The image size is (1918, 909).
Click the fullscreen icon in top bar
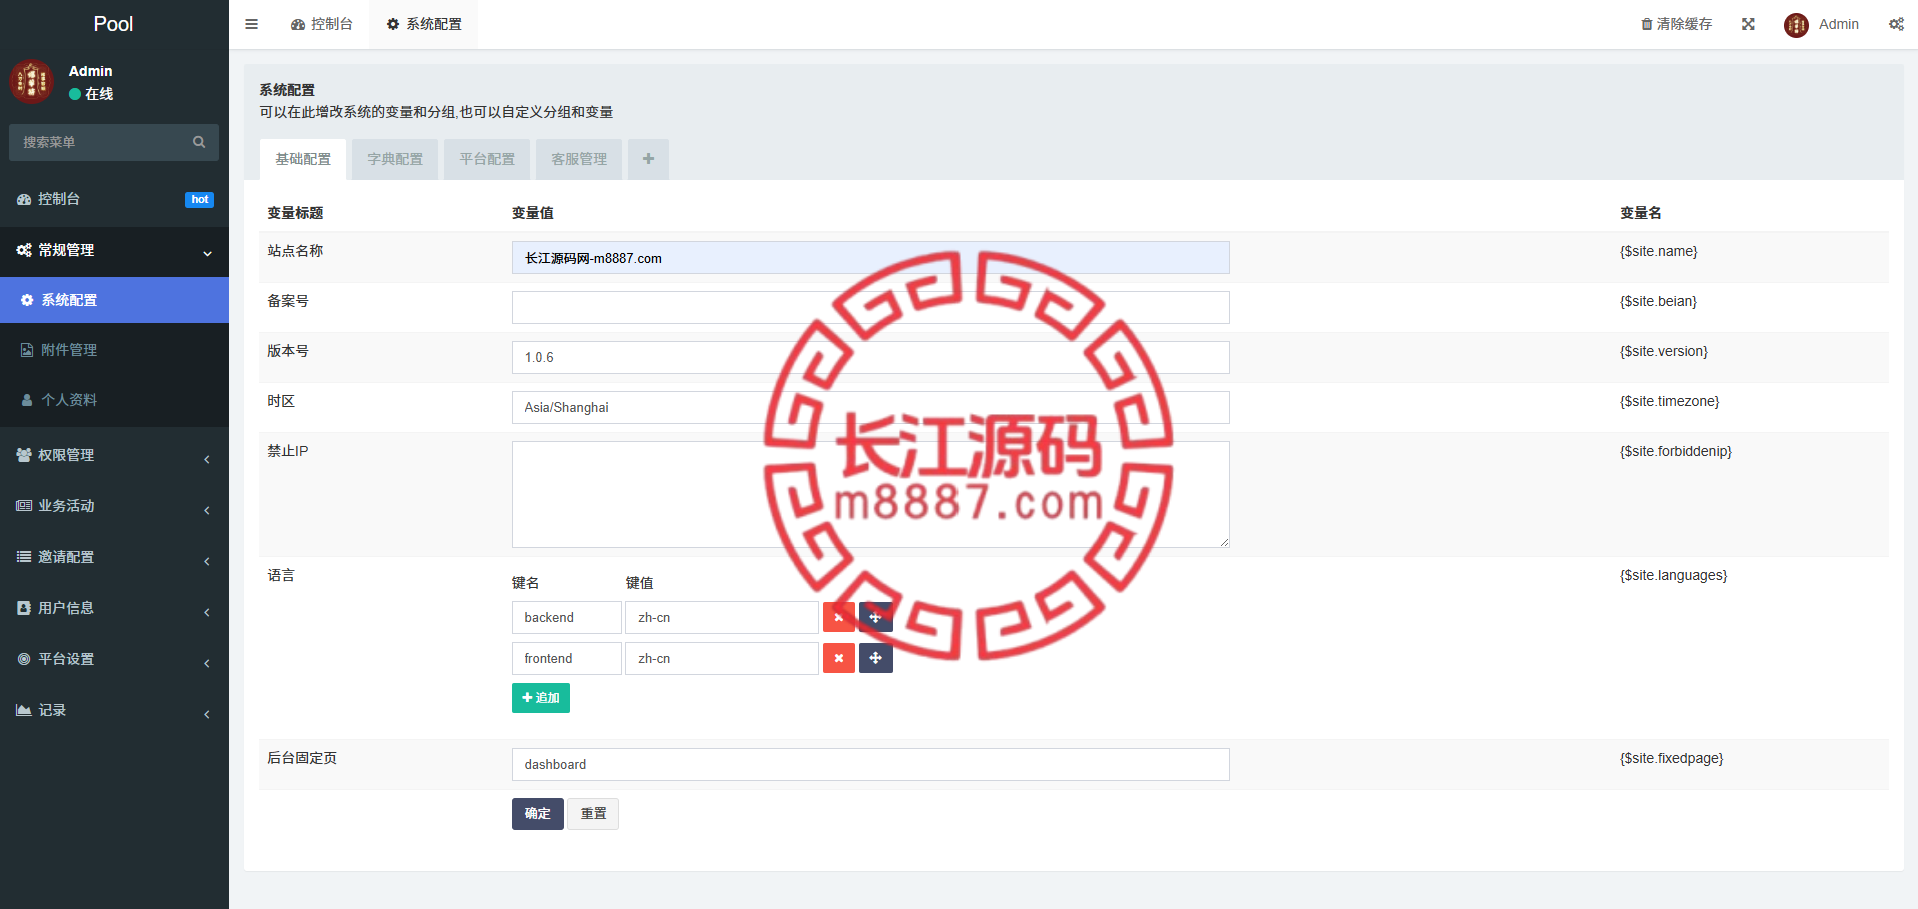(x=1748, y=24)
